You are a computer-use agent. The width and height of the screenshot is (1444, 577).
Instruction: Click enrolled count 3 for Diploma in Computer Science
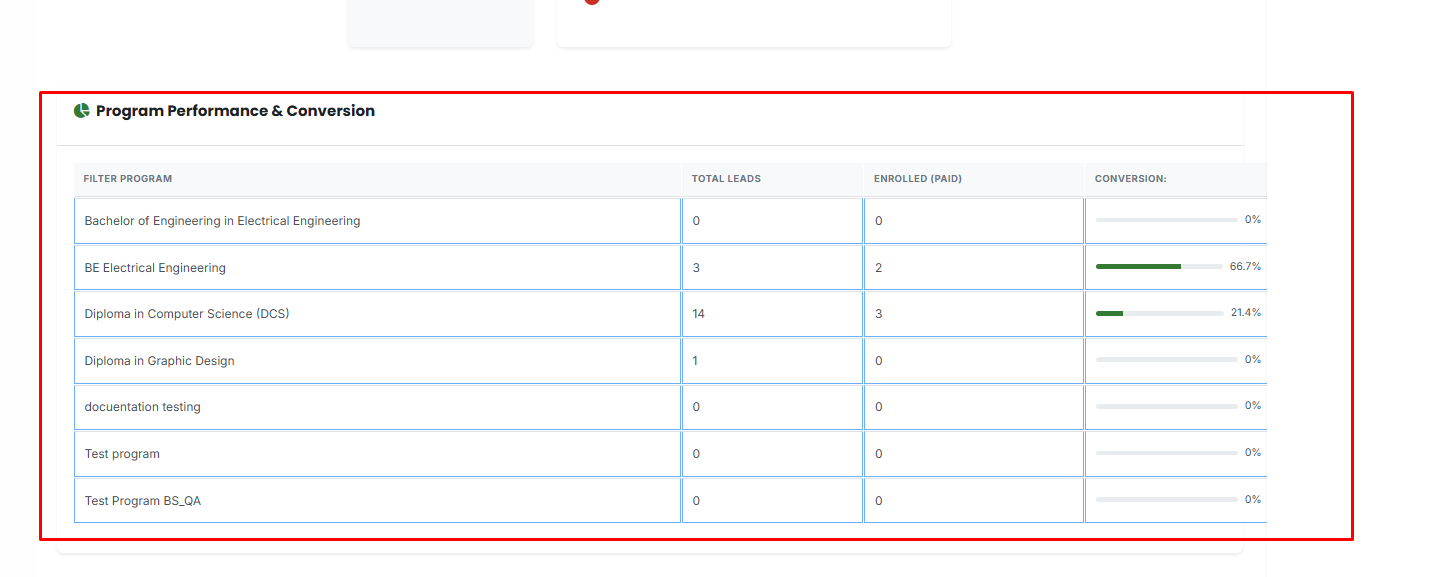click(879, 314)
